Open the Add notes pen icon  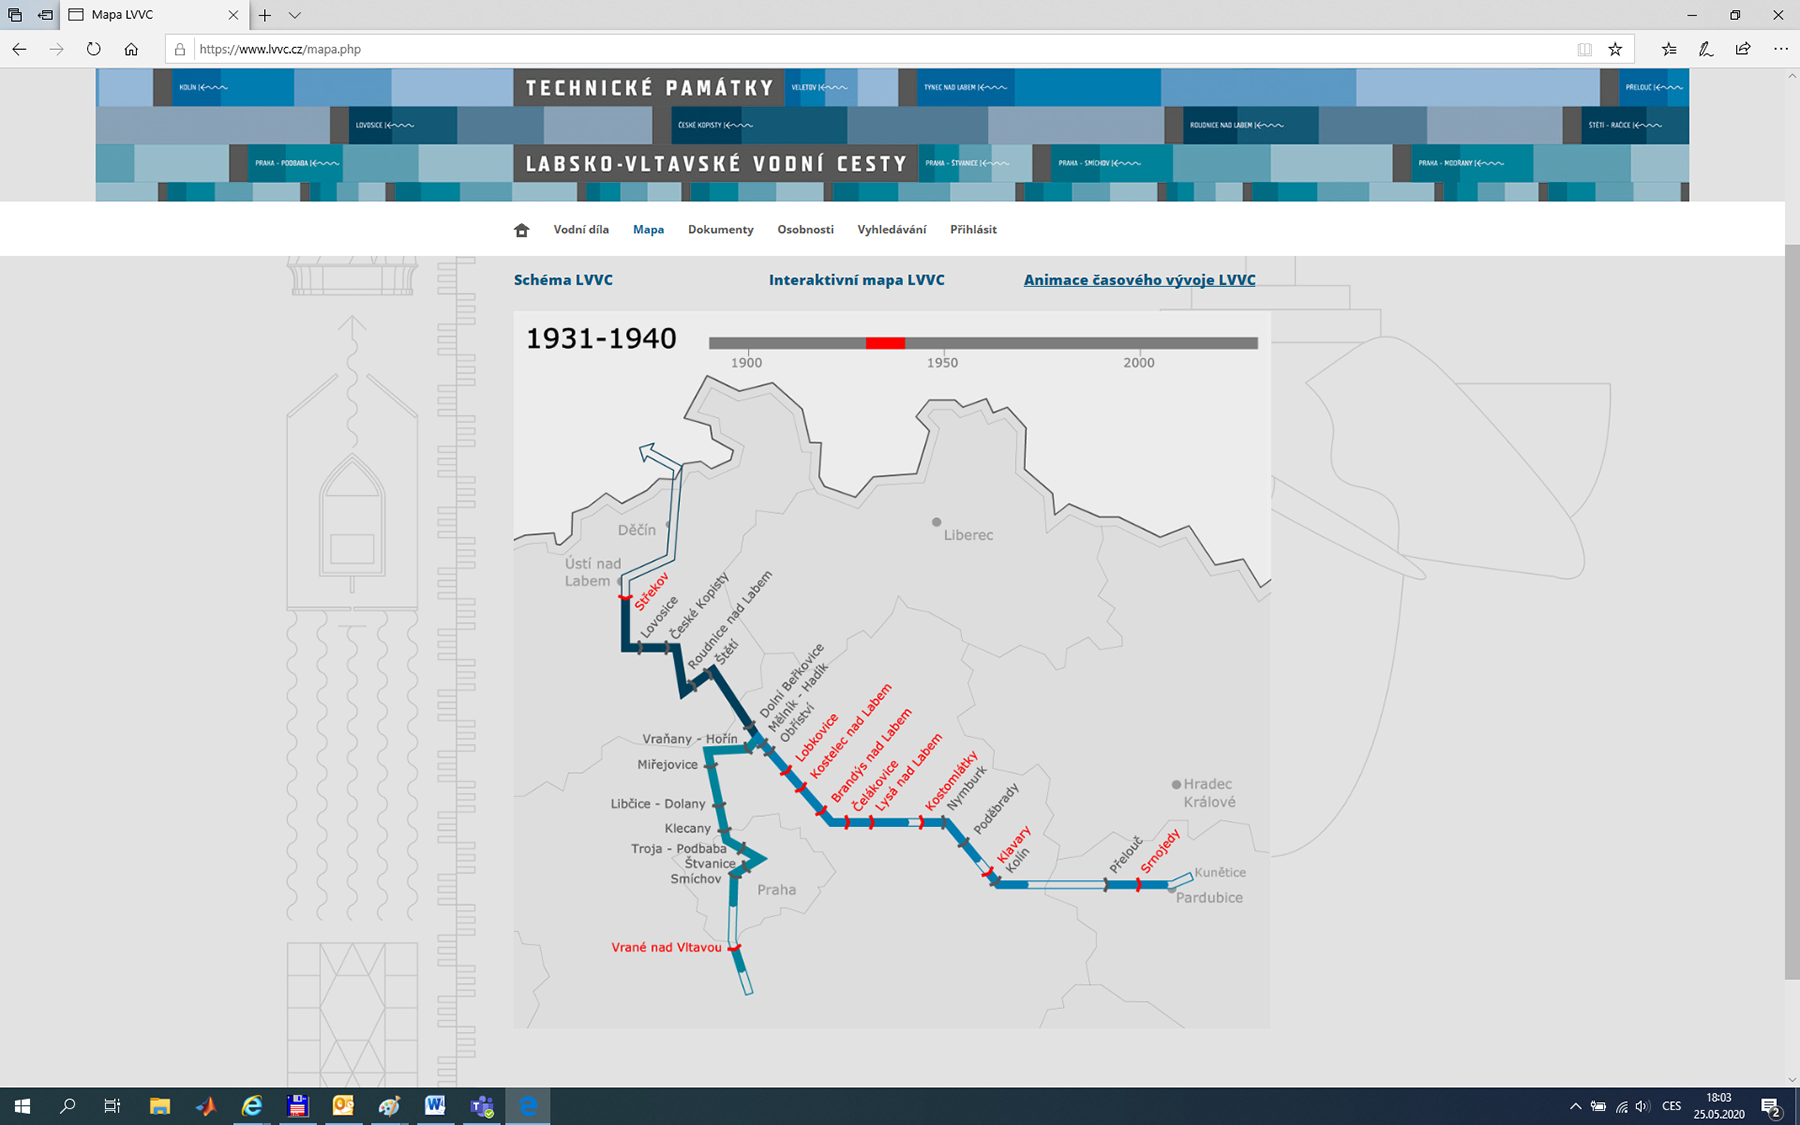[1706, 49]
